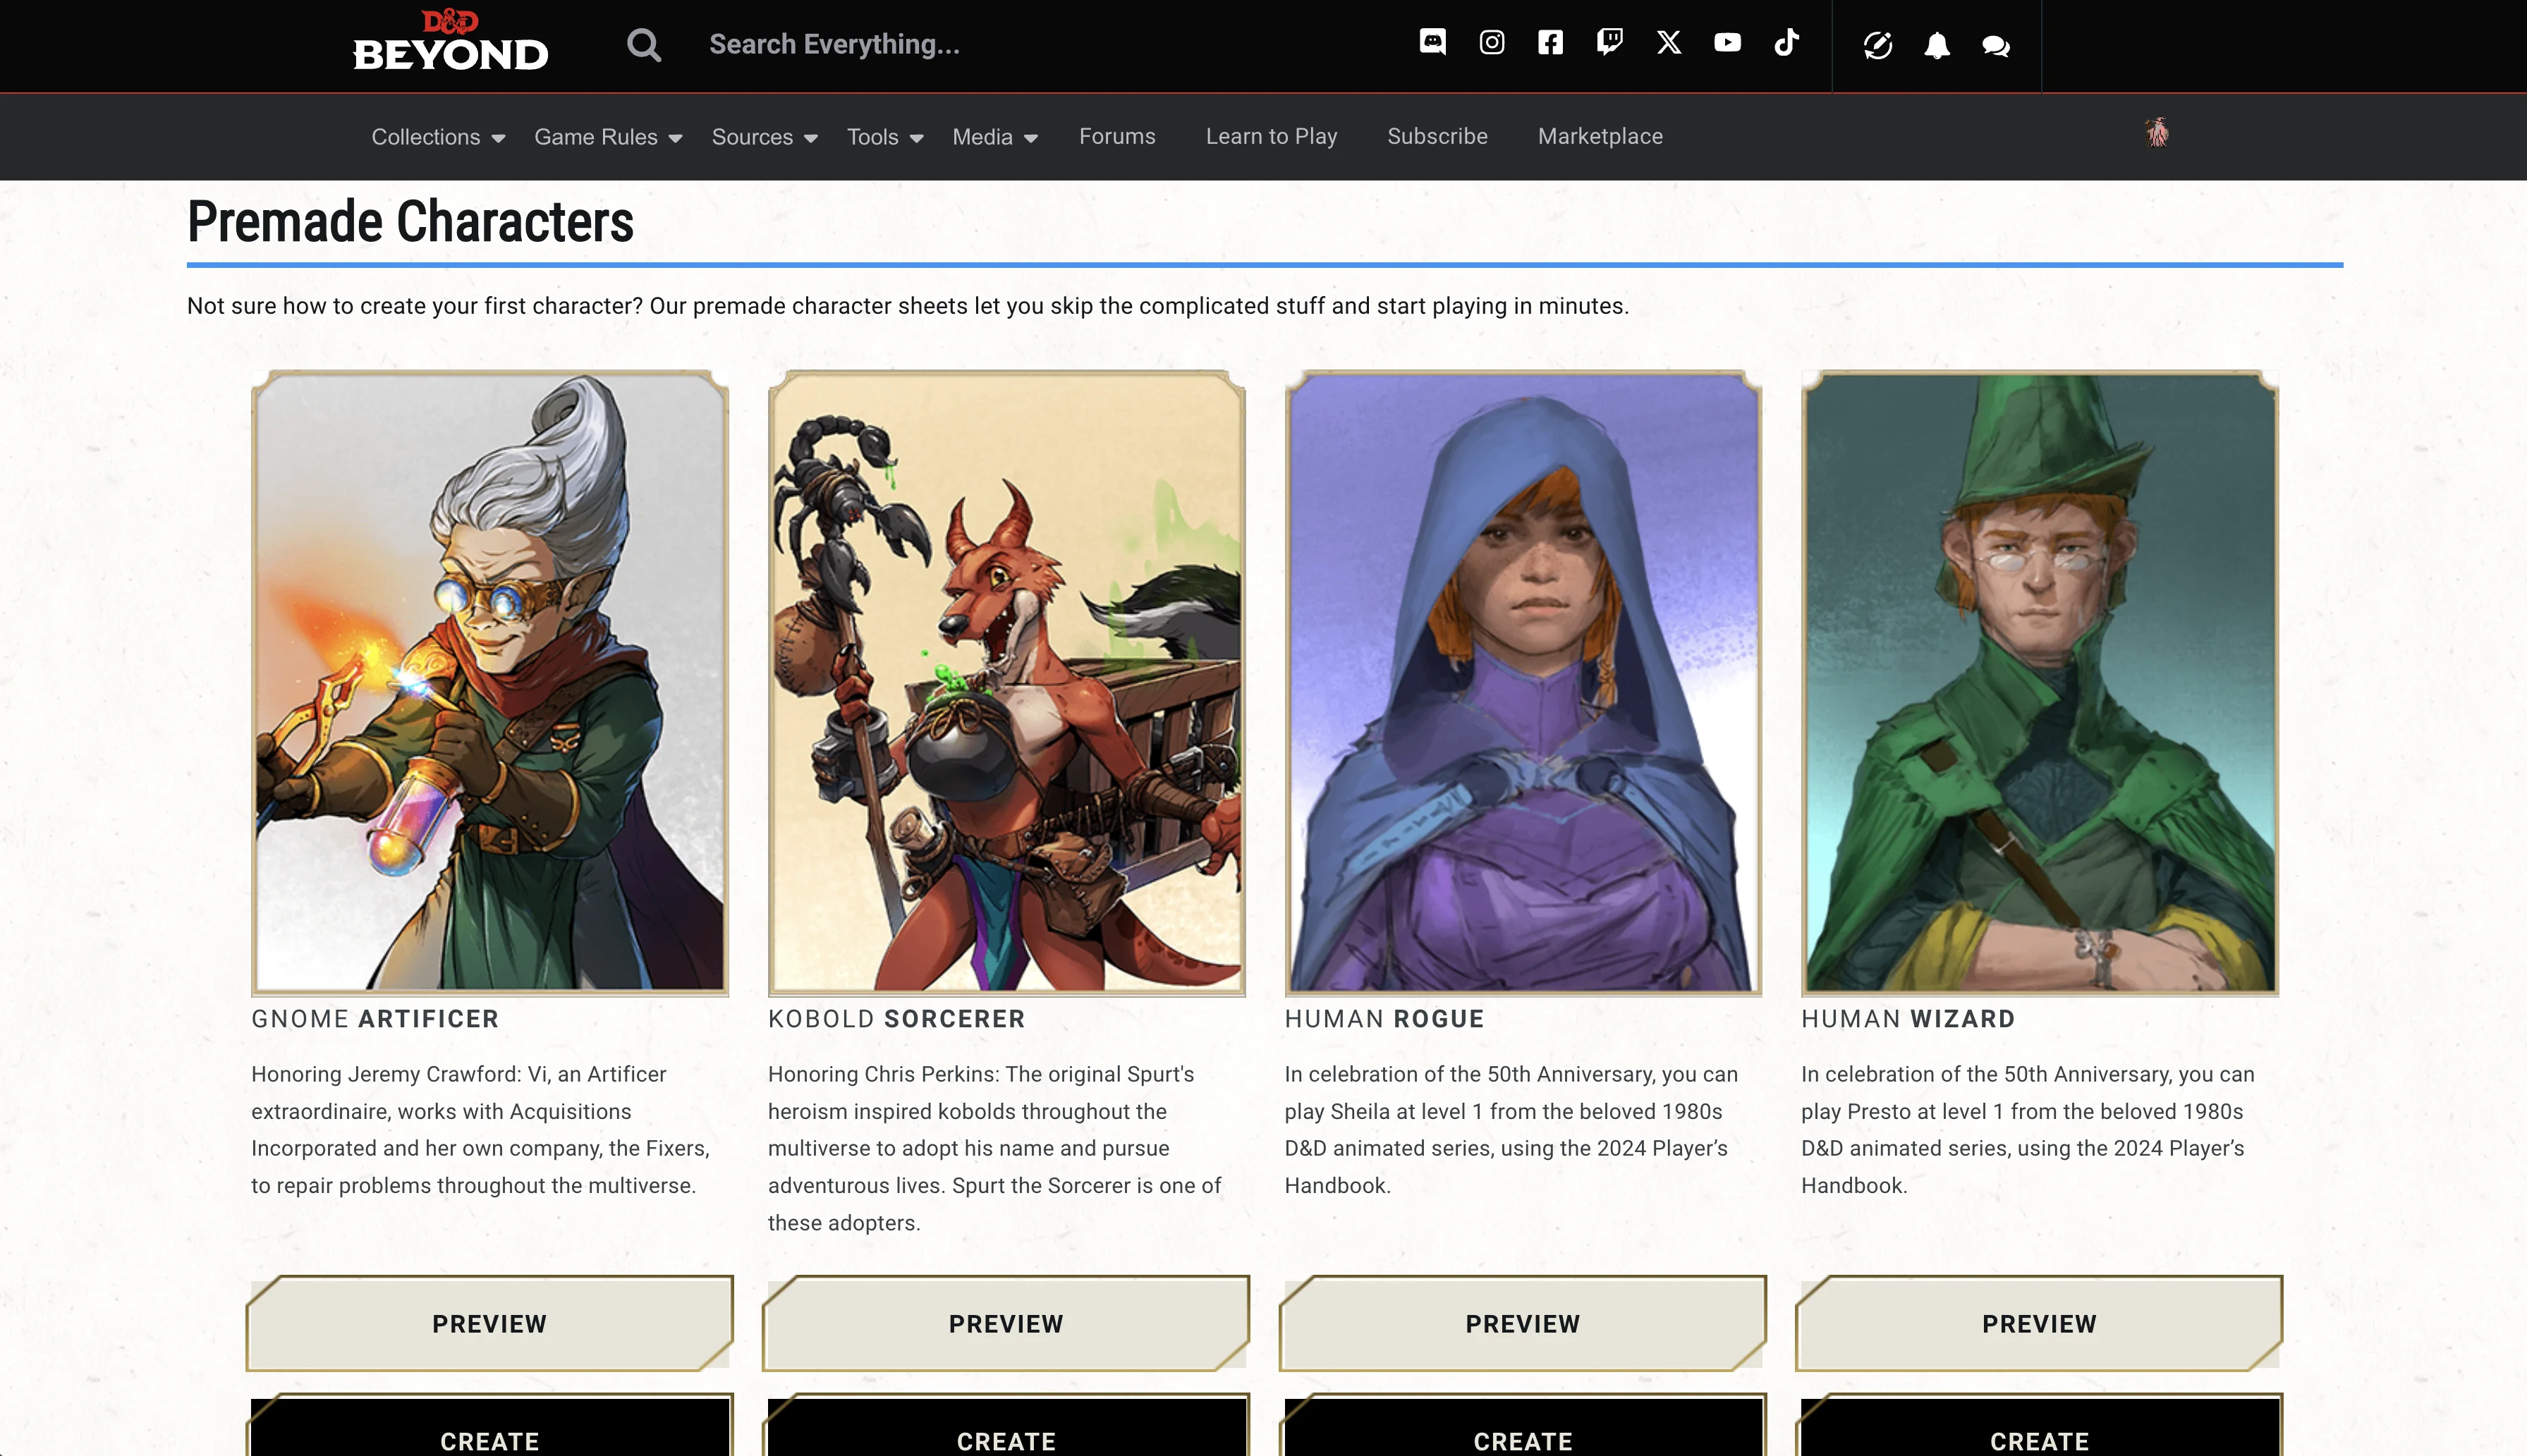The height and width of the screenshot is (1456, 2527).
Task: Click the KOBOLD SORCERER title text
Action: [x=896, y=1019]
